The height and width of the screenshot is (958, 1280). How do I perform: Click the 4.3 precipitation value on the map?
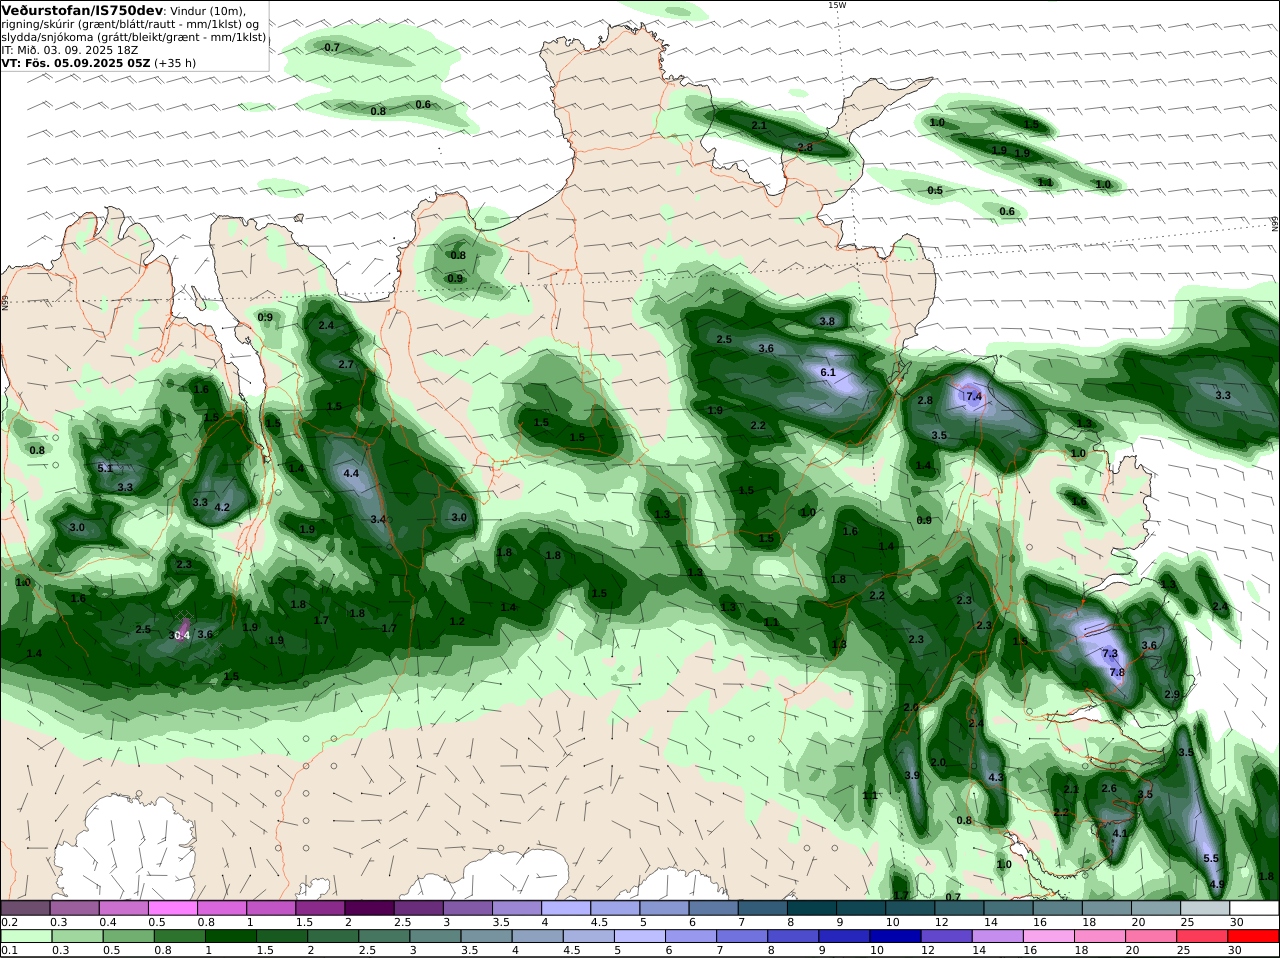(995, 777)
